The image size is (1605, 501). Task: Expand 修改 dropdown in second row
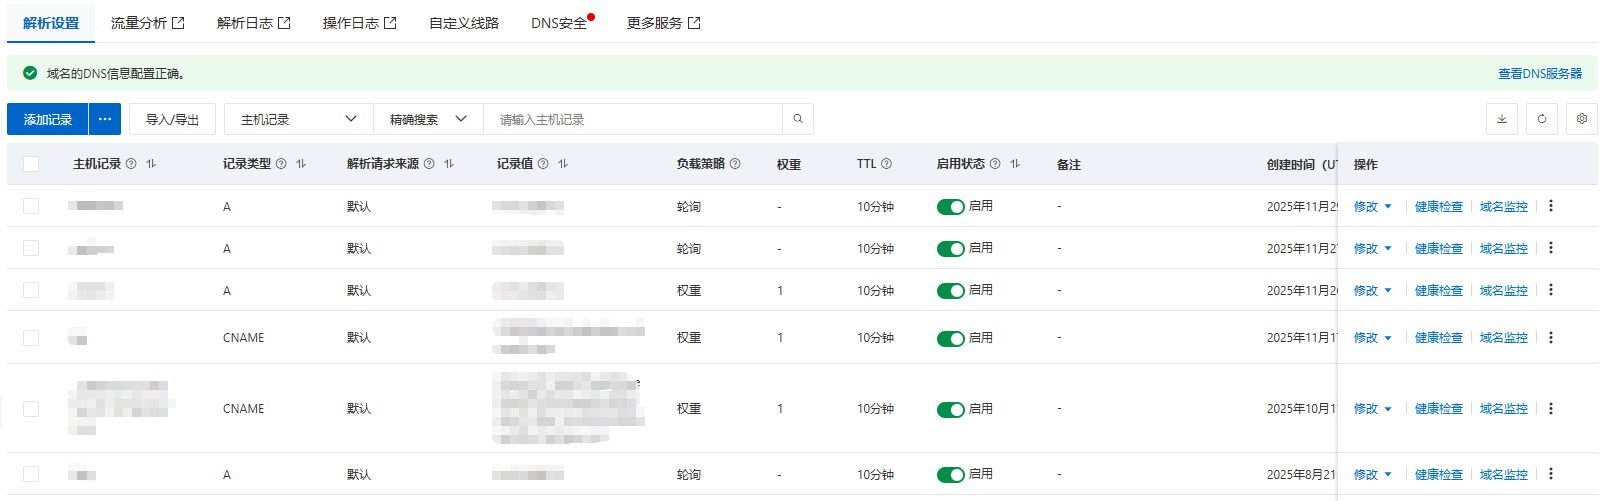click(x=1387, y=249)
